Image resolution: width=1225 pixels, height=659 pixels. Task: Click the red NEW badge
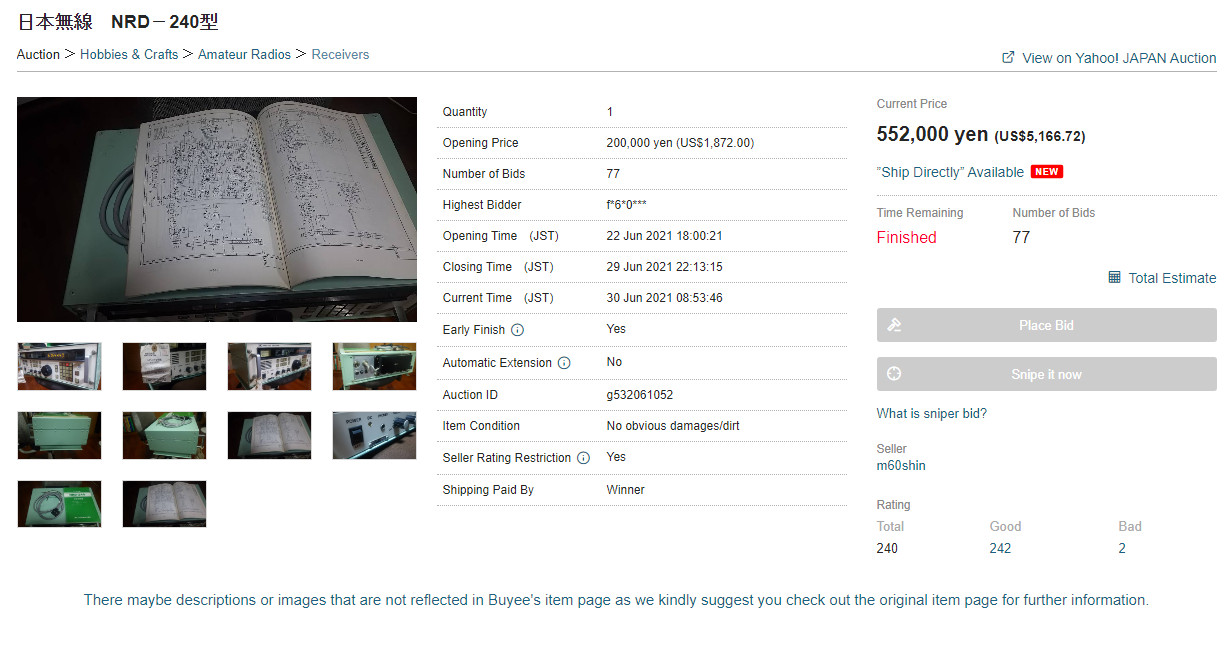point(1047,172)
